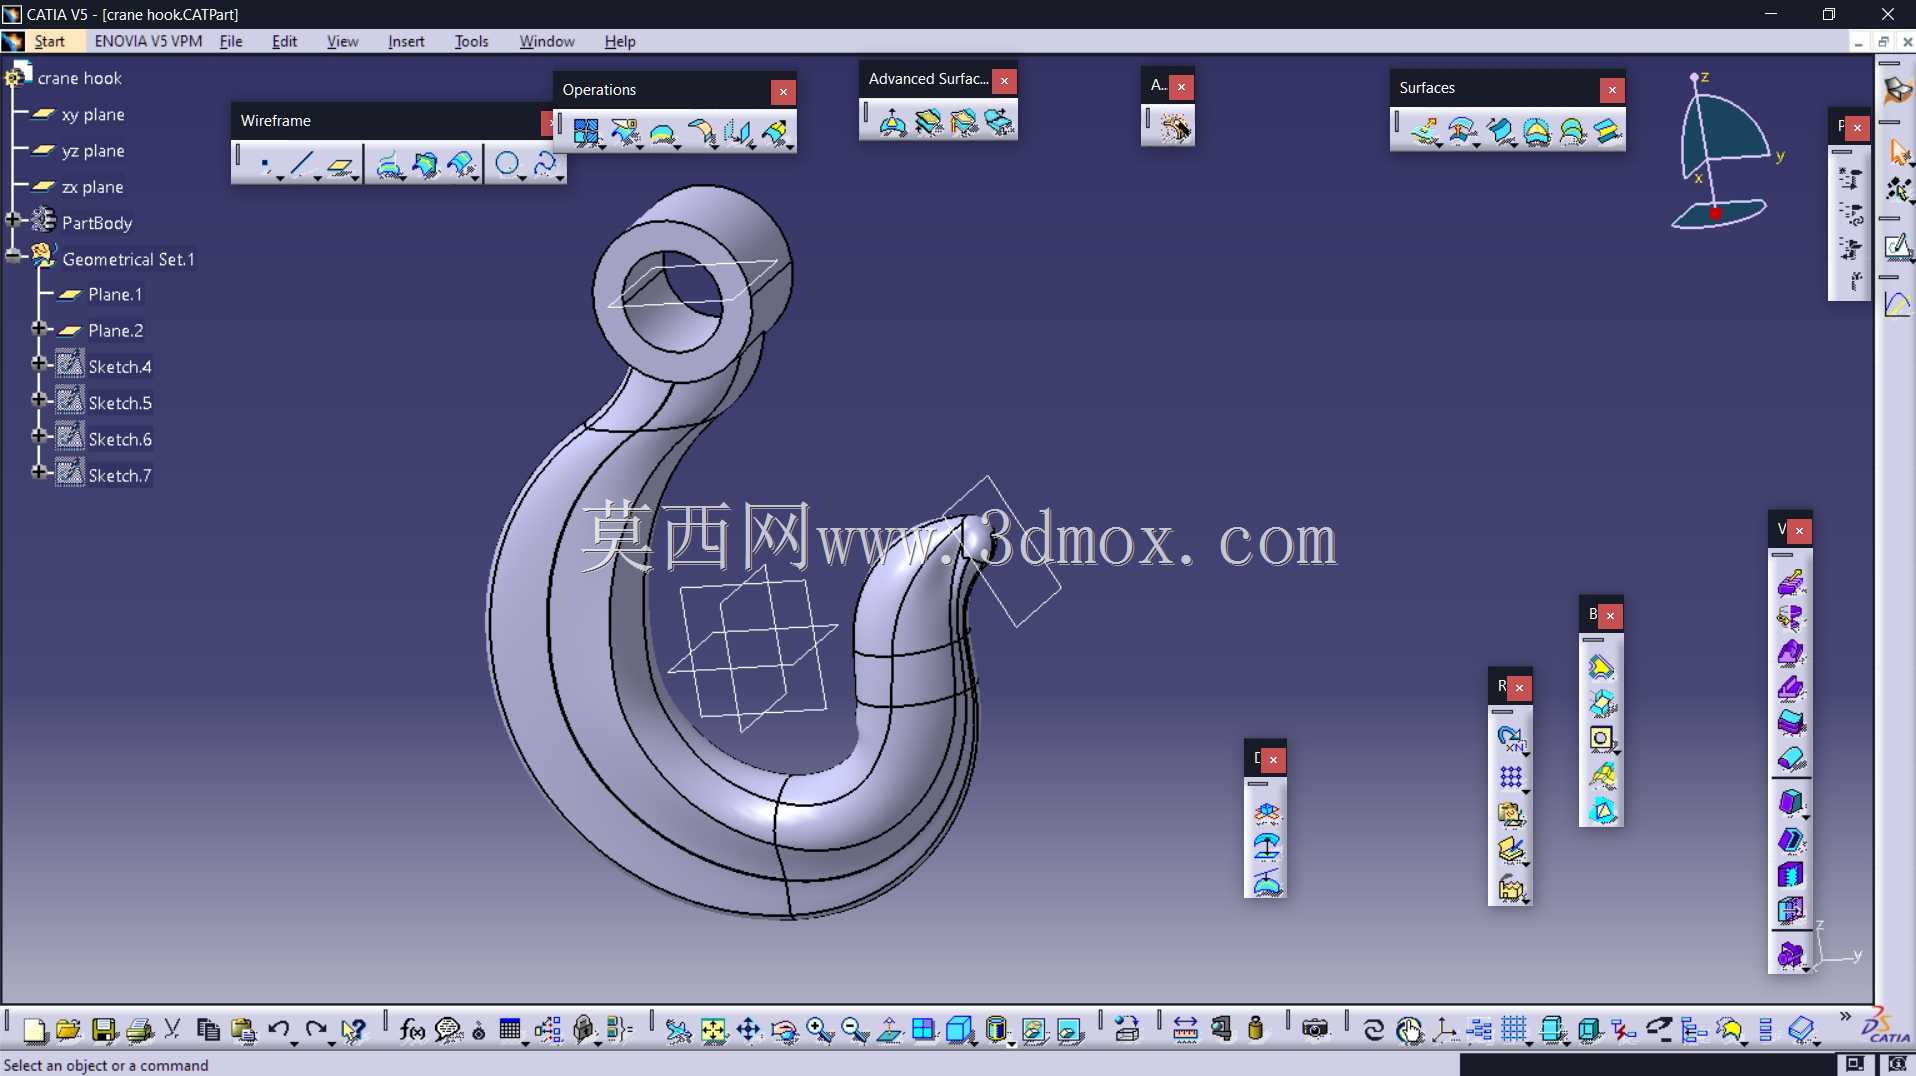The image size is (1916, 1076).
Task: Expand the Sketch.5 tree node
Action: click(39, 400)
